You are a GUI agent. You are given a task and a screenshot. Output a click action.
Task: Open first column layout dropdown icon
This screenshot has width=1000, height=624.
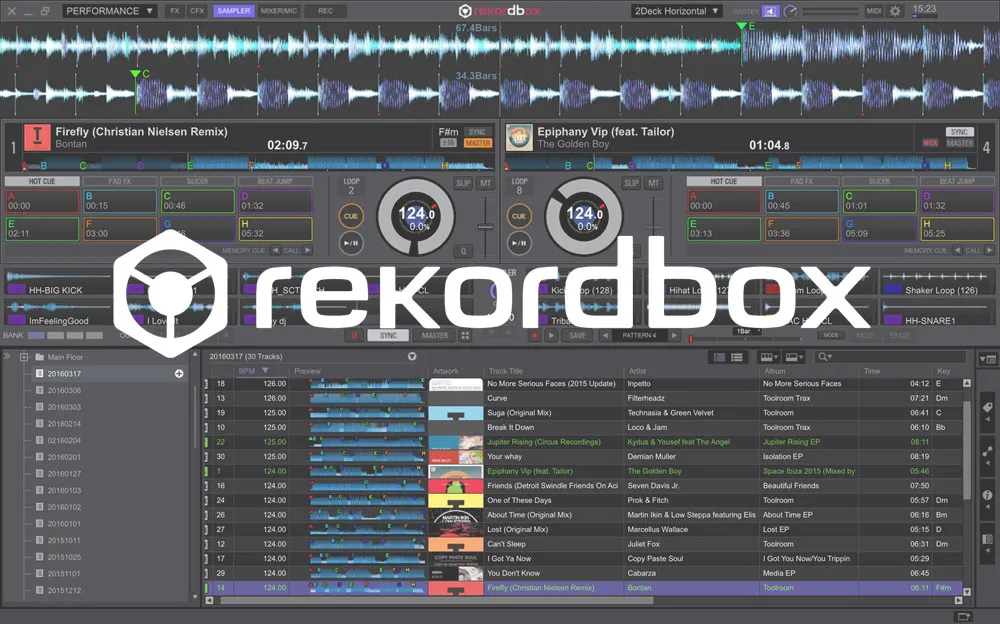[x=769, y=357]
